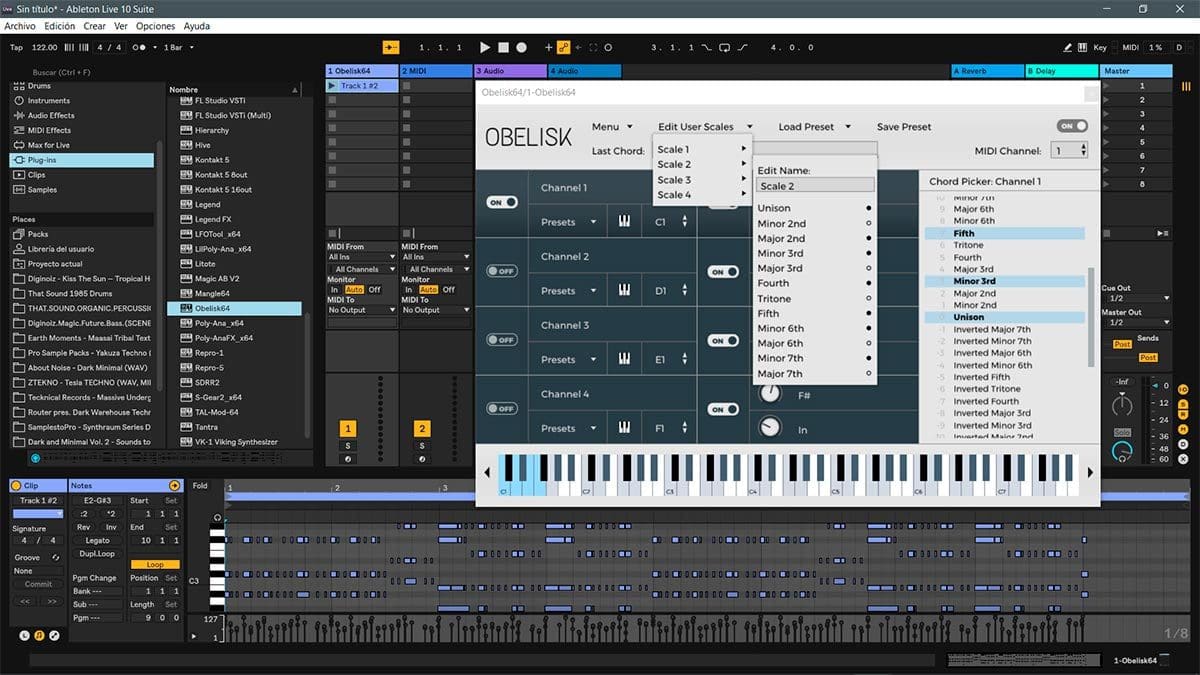Viewport: 1200px width, 675px height.
Task: Click the Tap tempo button
Action: click(16, 47)
